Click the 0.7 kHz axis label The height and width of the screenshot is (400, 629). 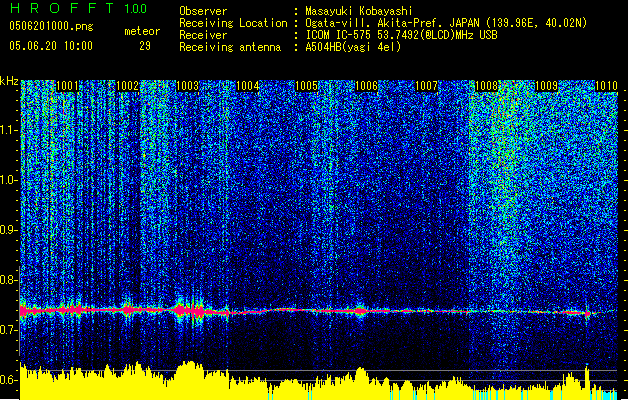pyautogui.click(x=9, y=330)
